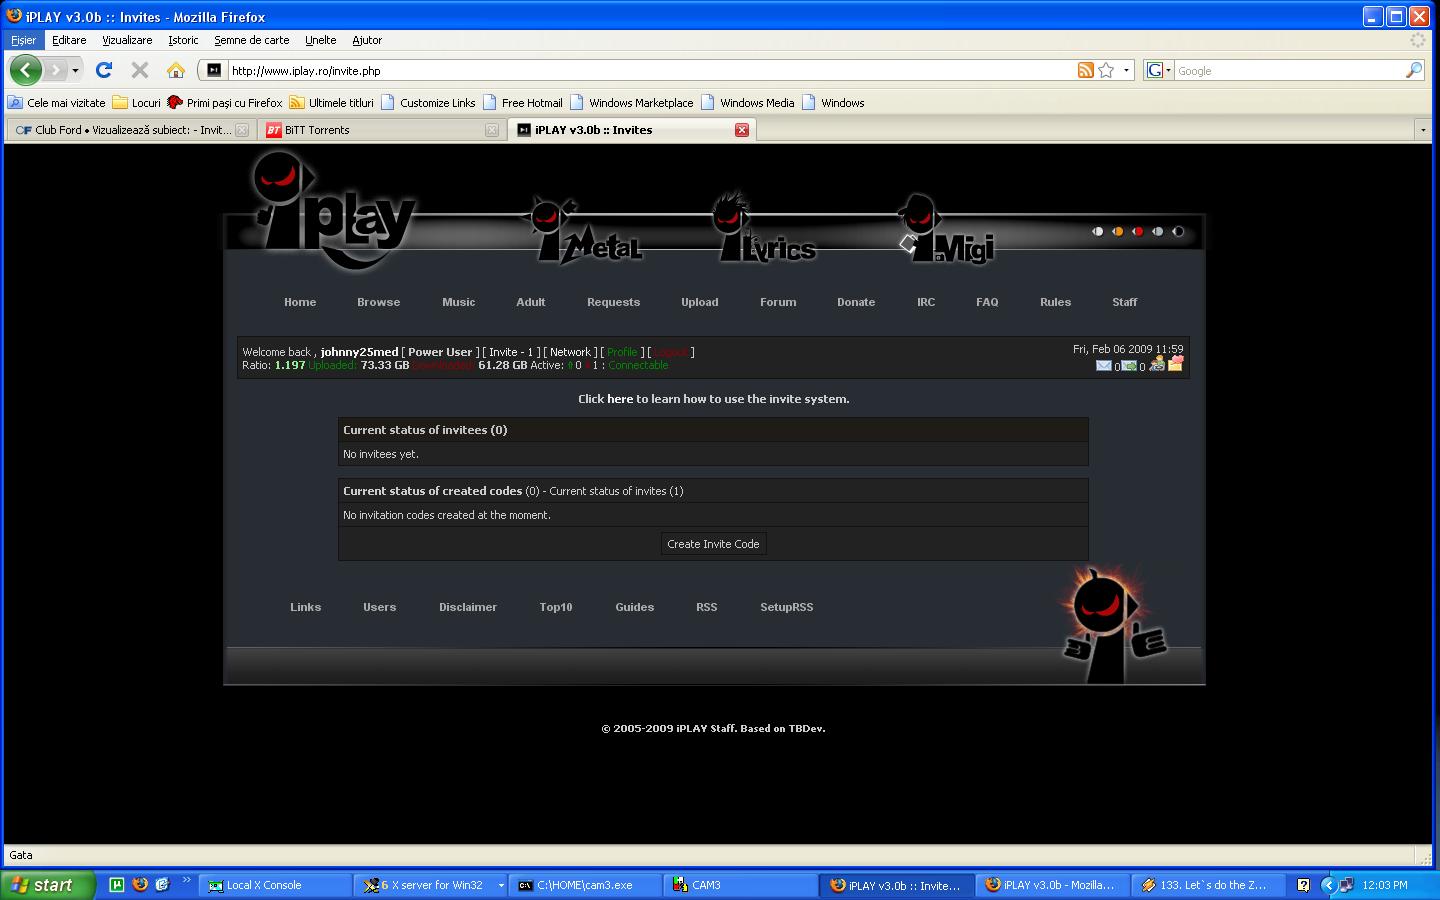Open the sent messages envelope icon
The image size is (1440, 900).
tap(1129, 365)
